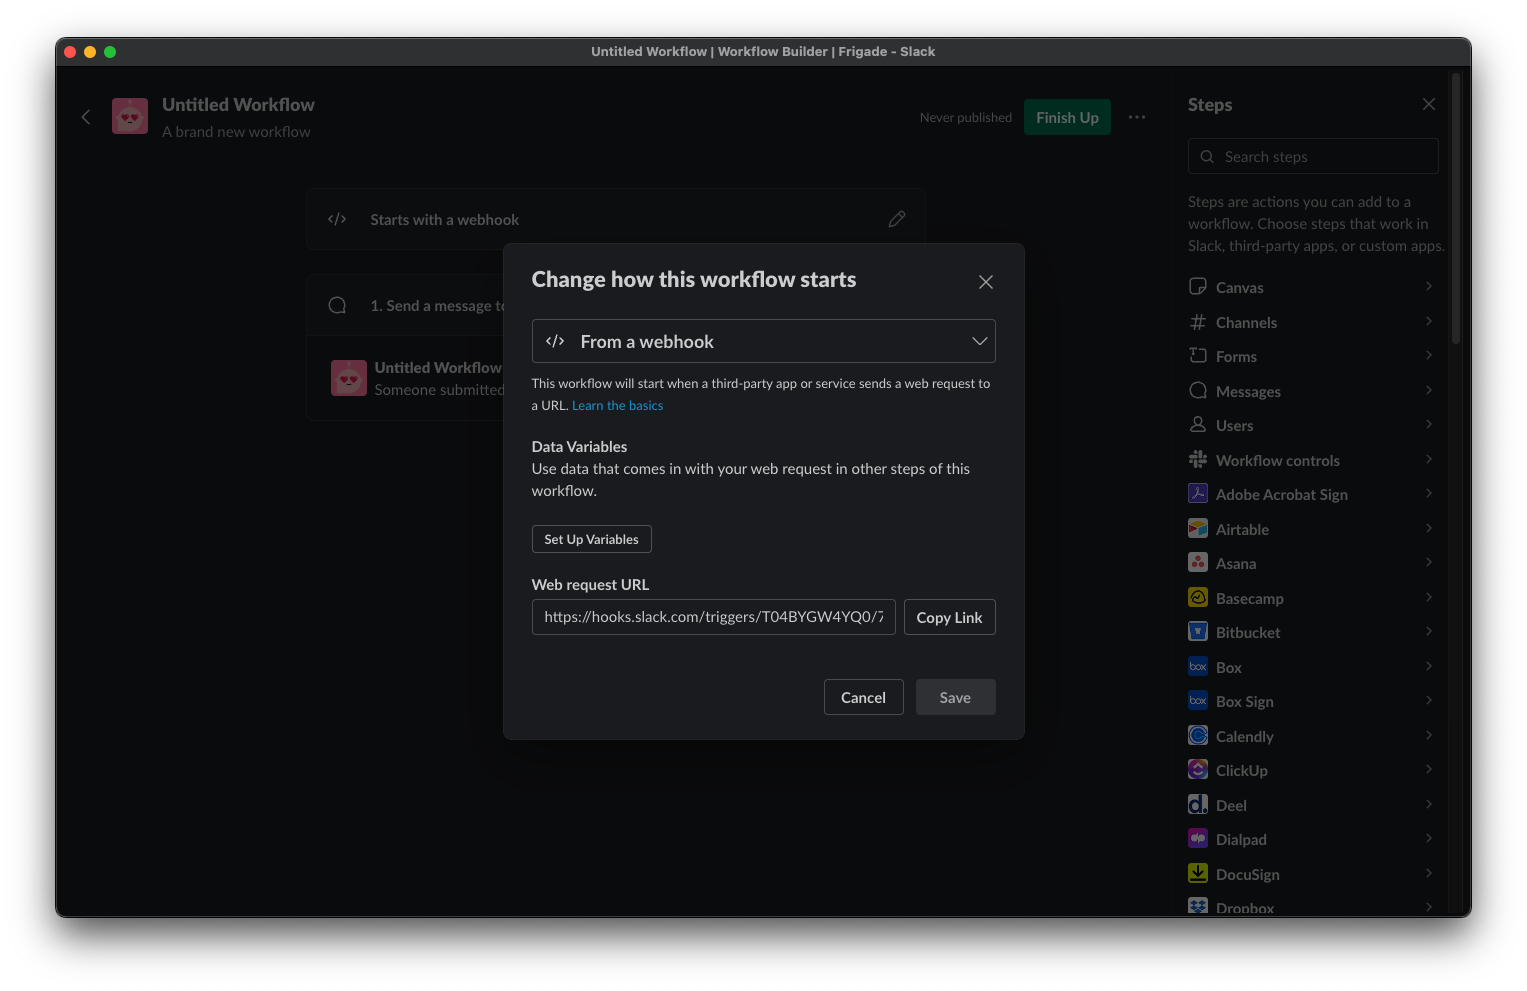Click the Bitbucket icon
The height and width of the screenshot is (991, 1527).
[1198, 631]
